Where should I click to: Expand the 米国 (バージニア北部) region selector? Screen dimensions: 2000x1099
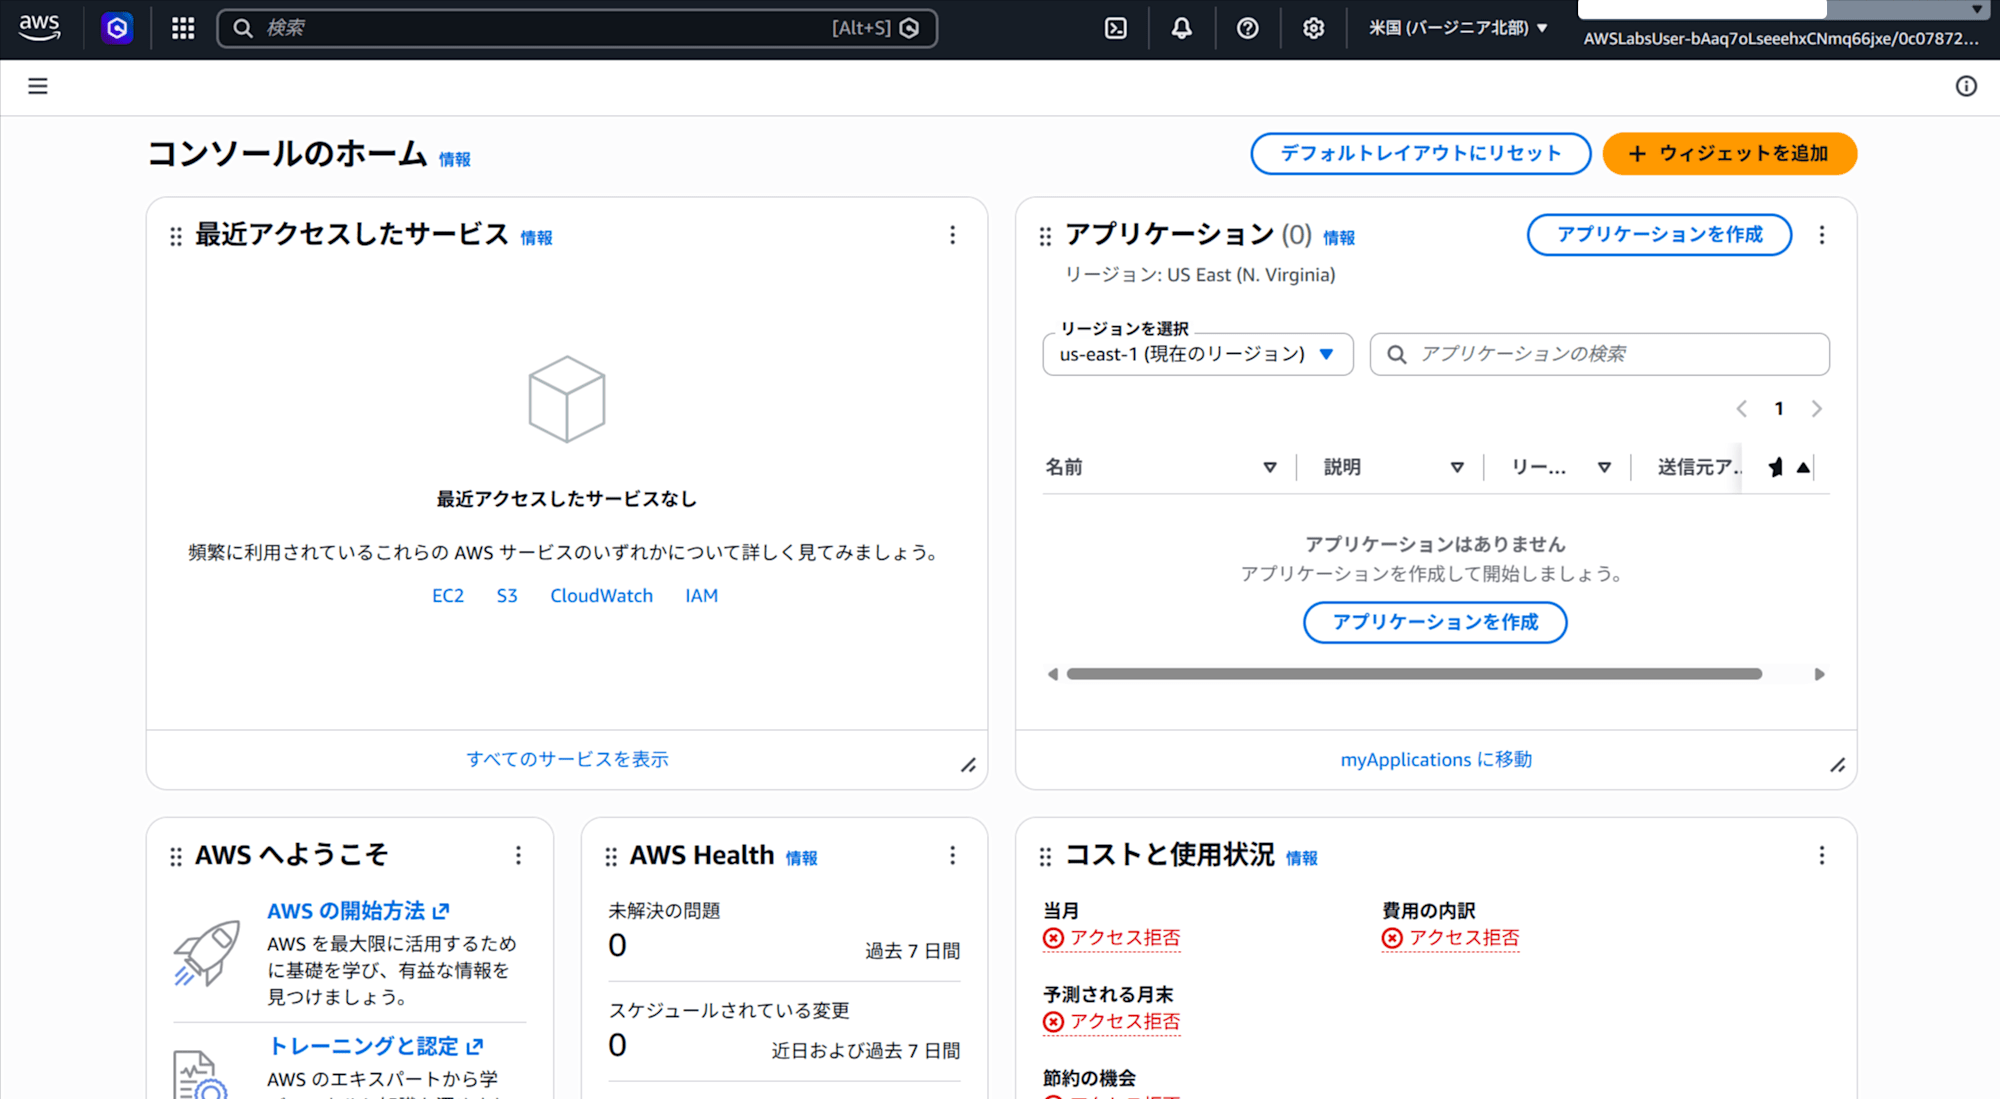[1458, 28]
